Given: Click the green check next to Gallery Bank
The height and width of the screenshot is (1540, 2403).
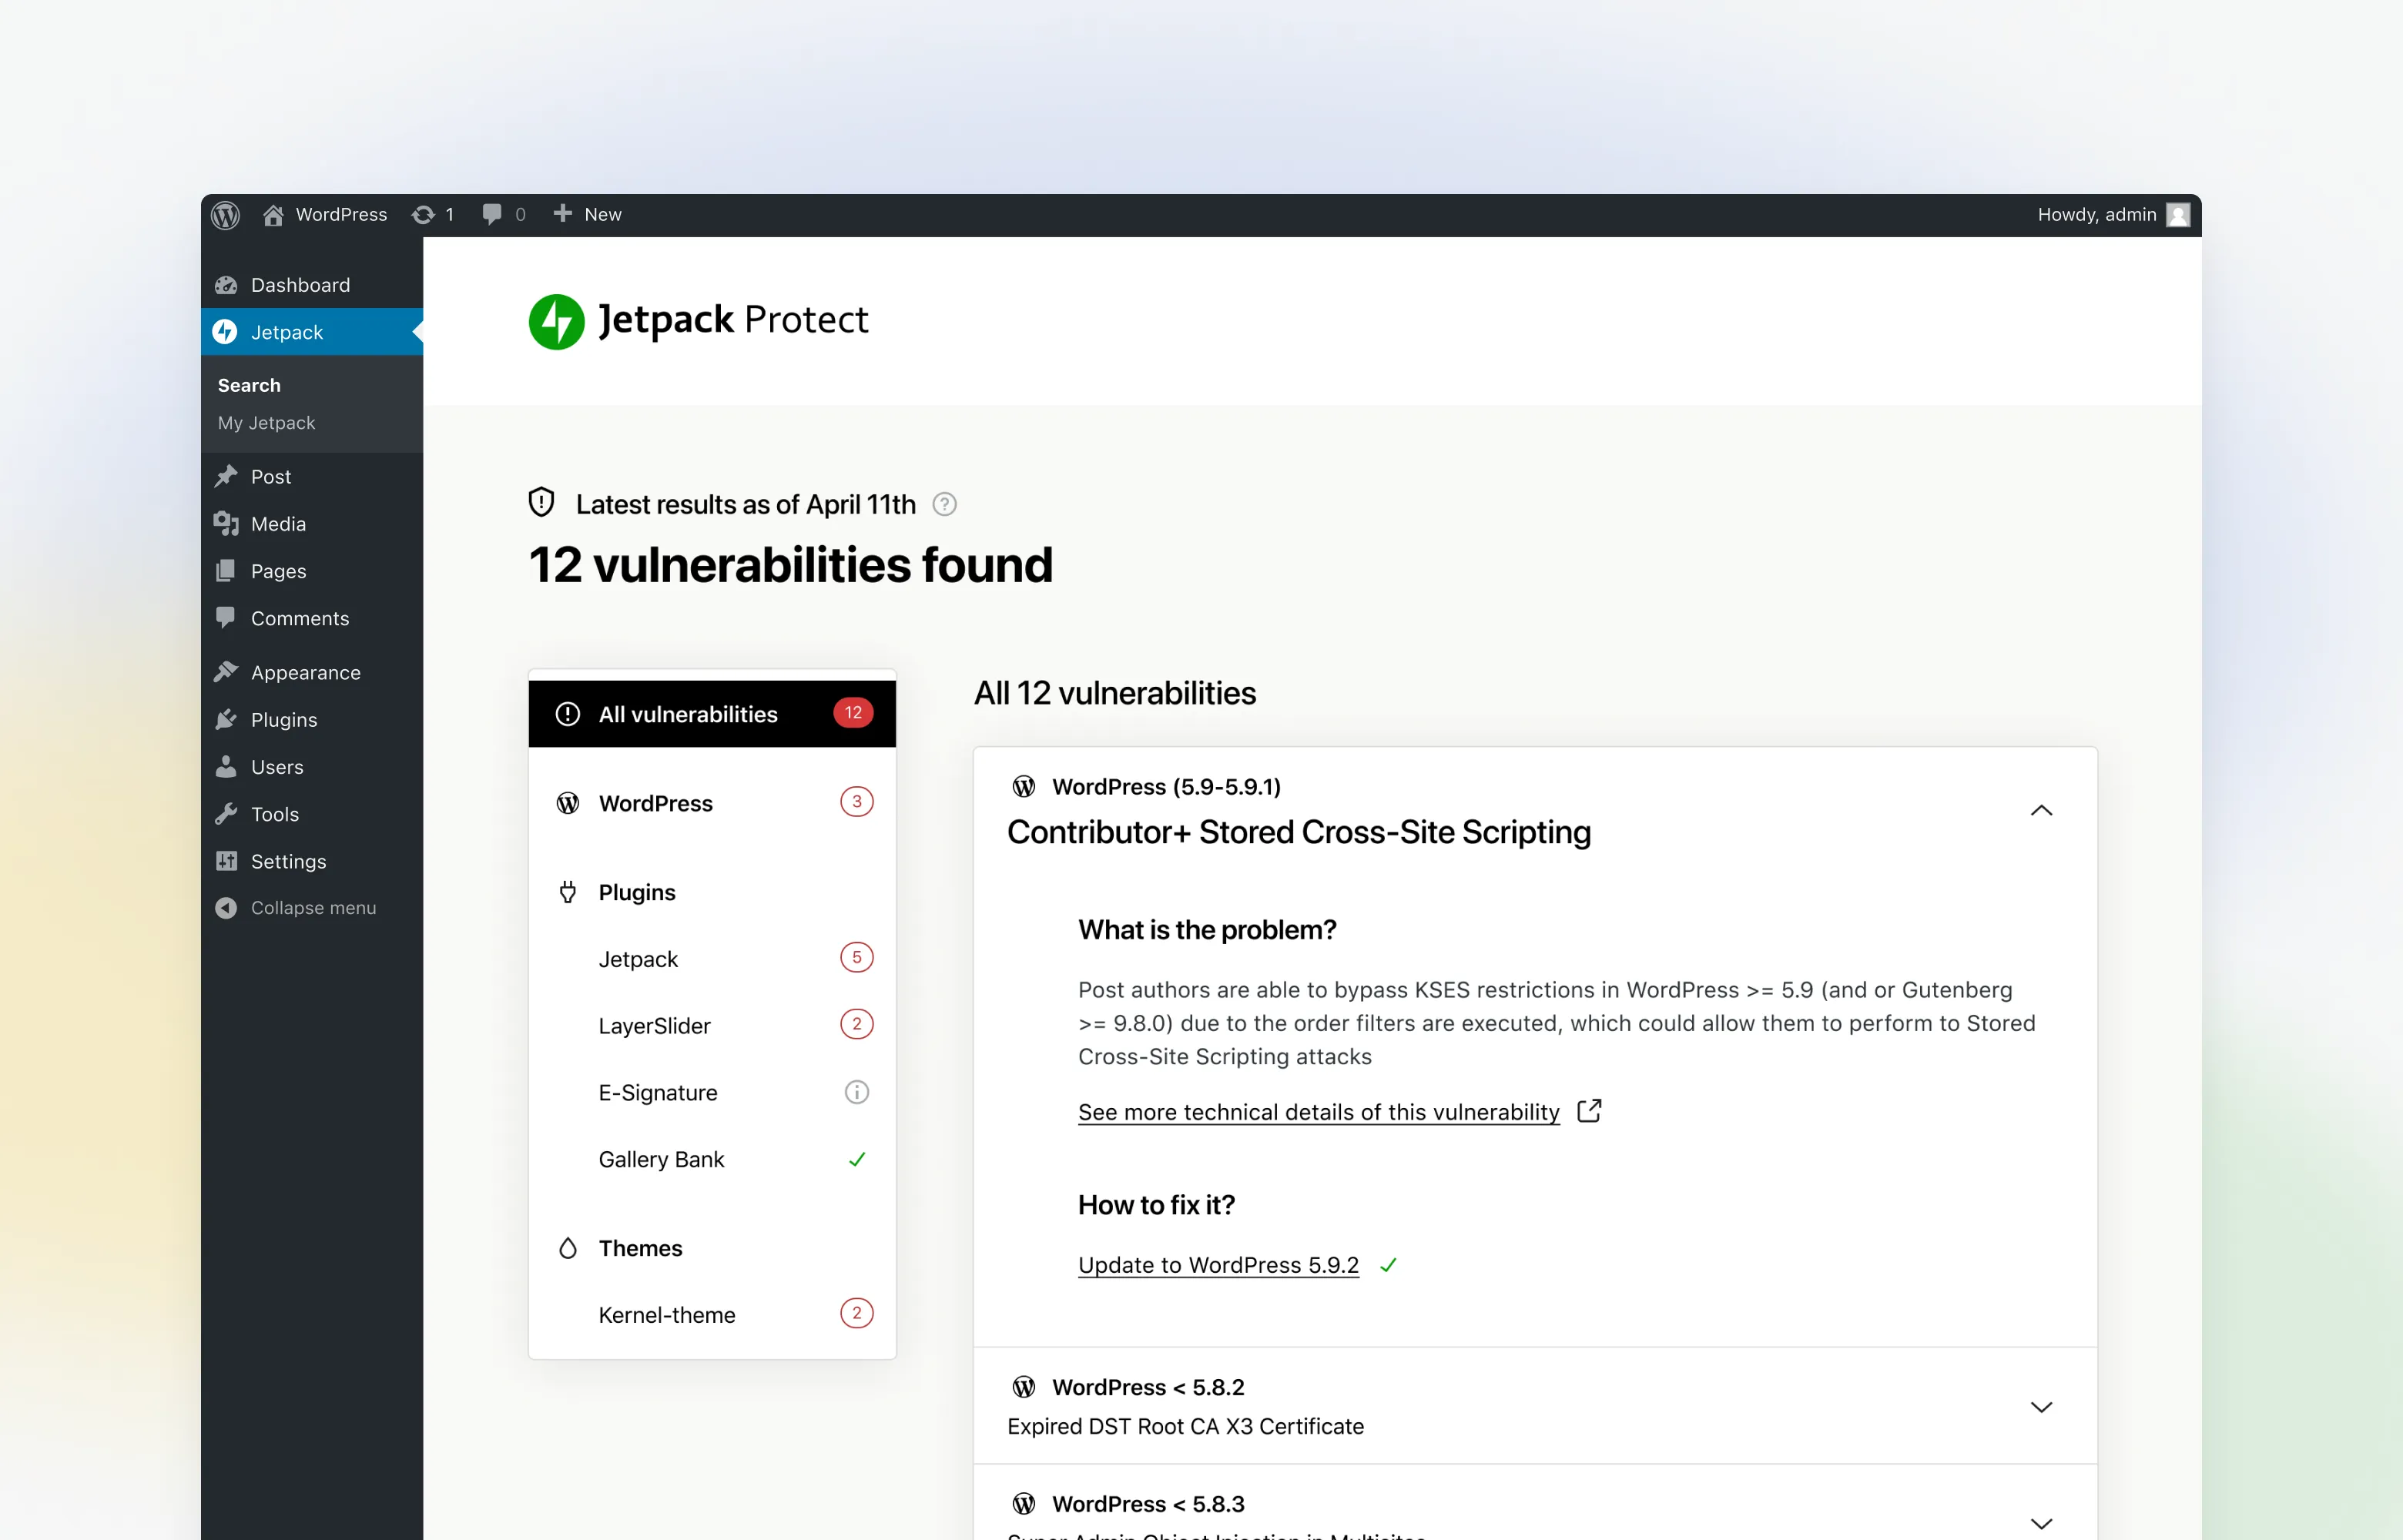Looking at the screenshot, I should (857, 1159).
